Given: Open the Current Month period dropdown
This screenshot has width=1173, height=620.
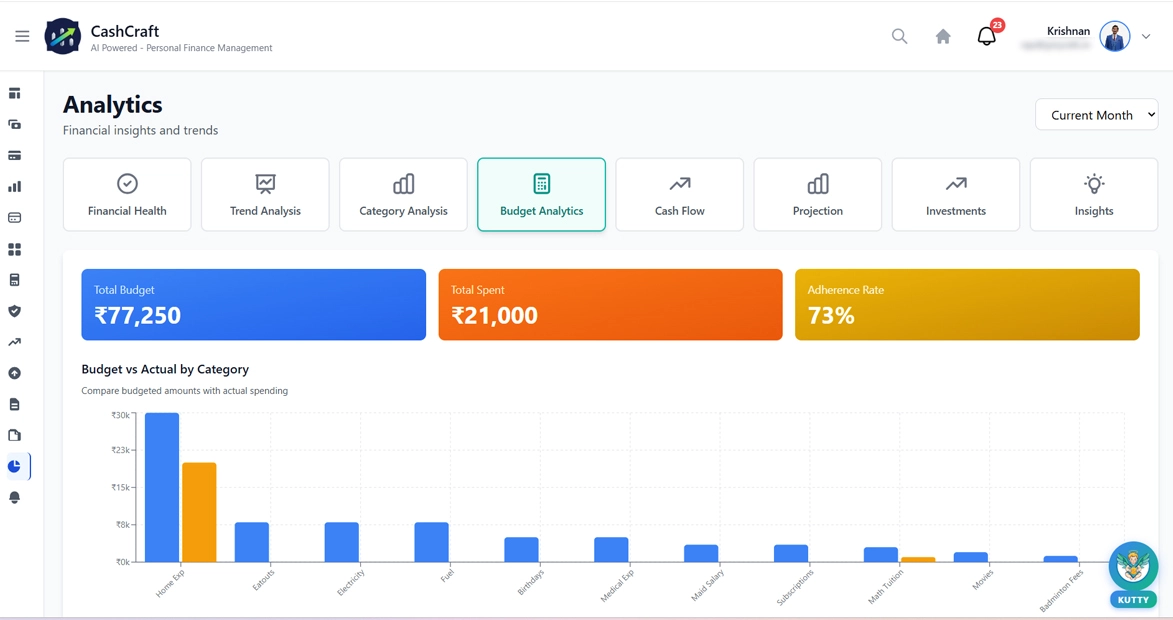Looking at the screenshot, I should pos(1097,115).
